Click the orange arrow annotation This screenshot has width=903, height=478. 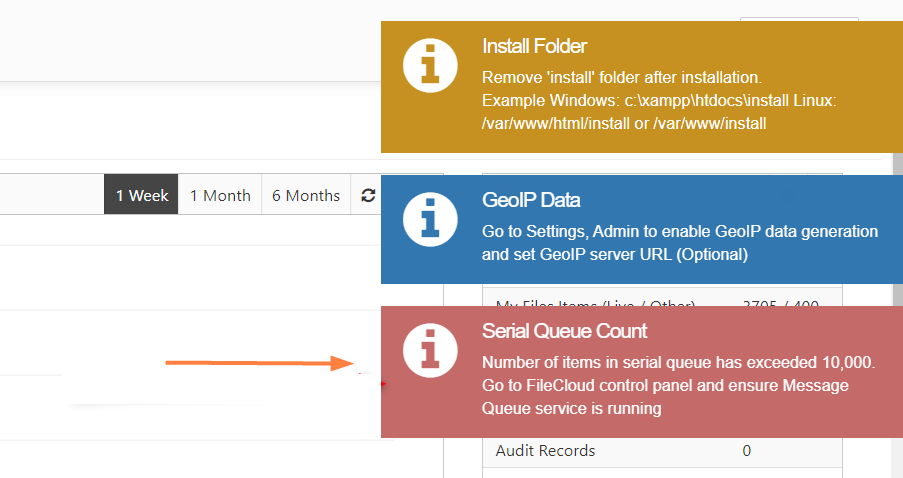260,363
